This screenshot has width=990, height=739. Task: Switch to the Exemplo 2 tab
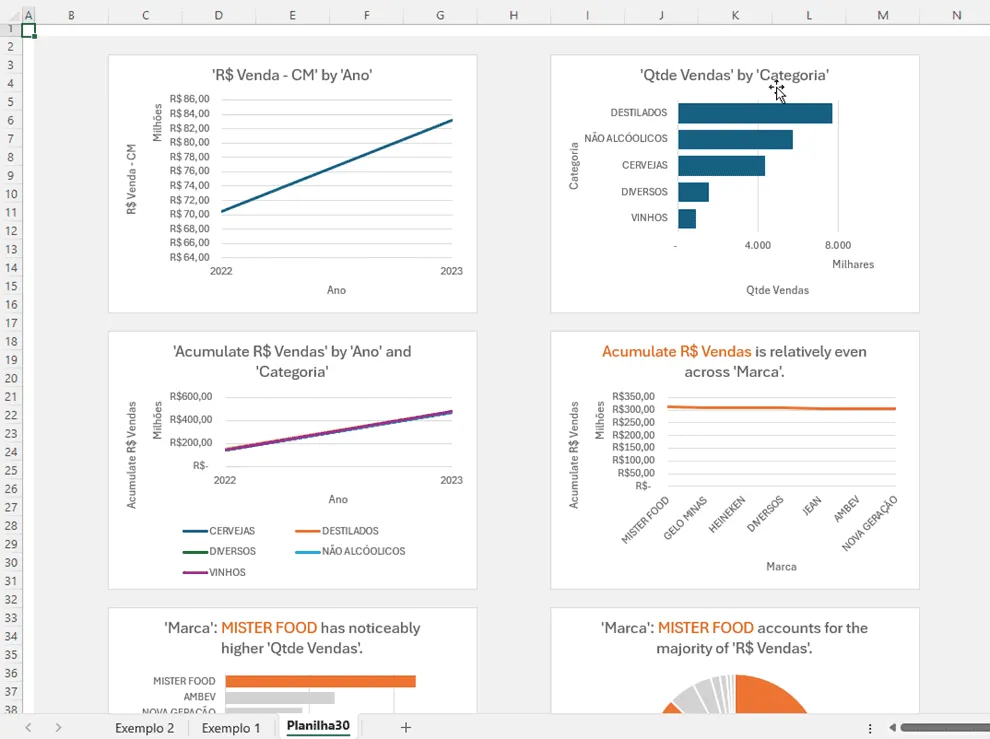(x=145, y=728)
